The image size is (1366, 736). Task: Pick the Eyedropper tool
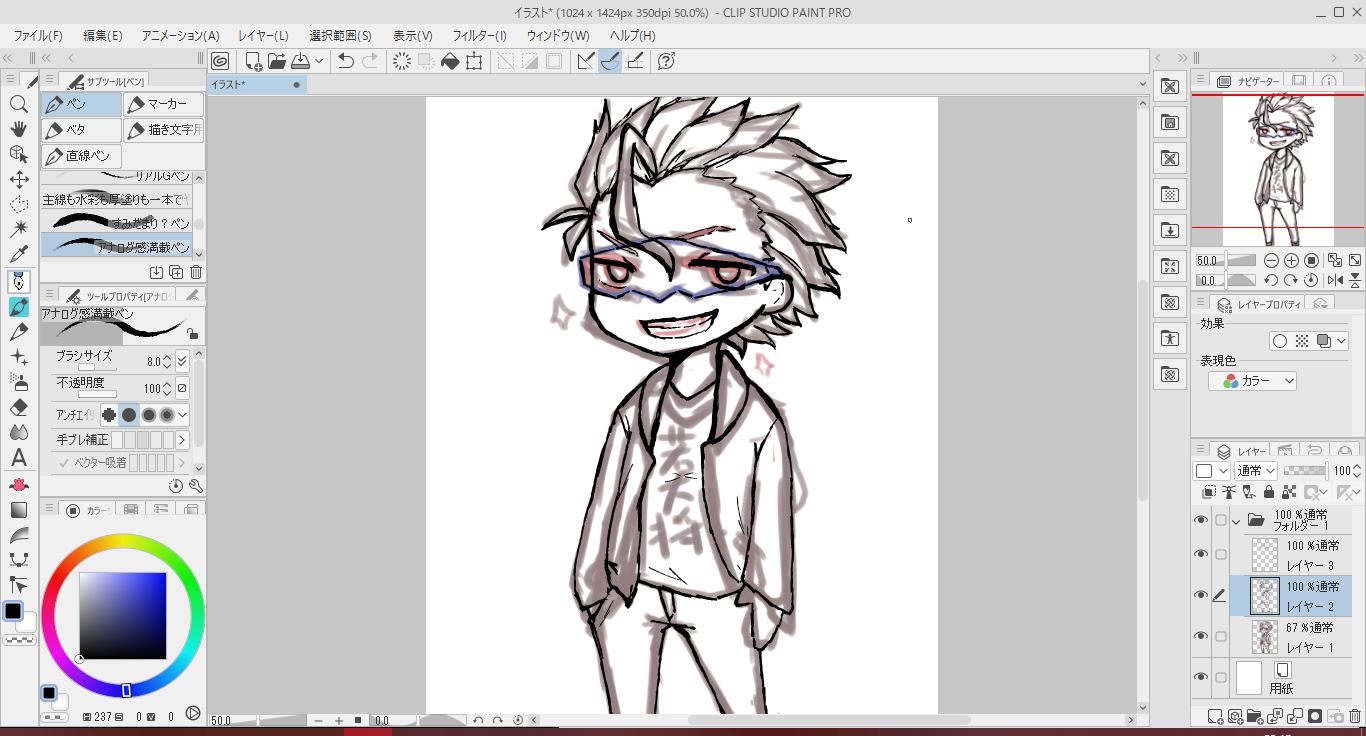pyautogui.click(x=18, y=255)
